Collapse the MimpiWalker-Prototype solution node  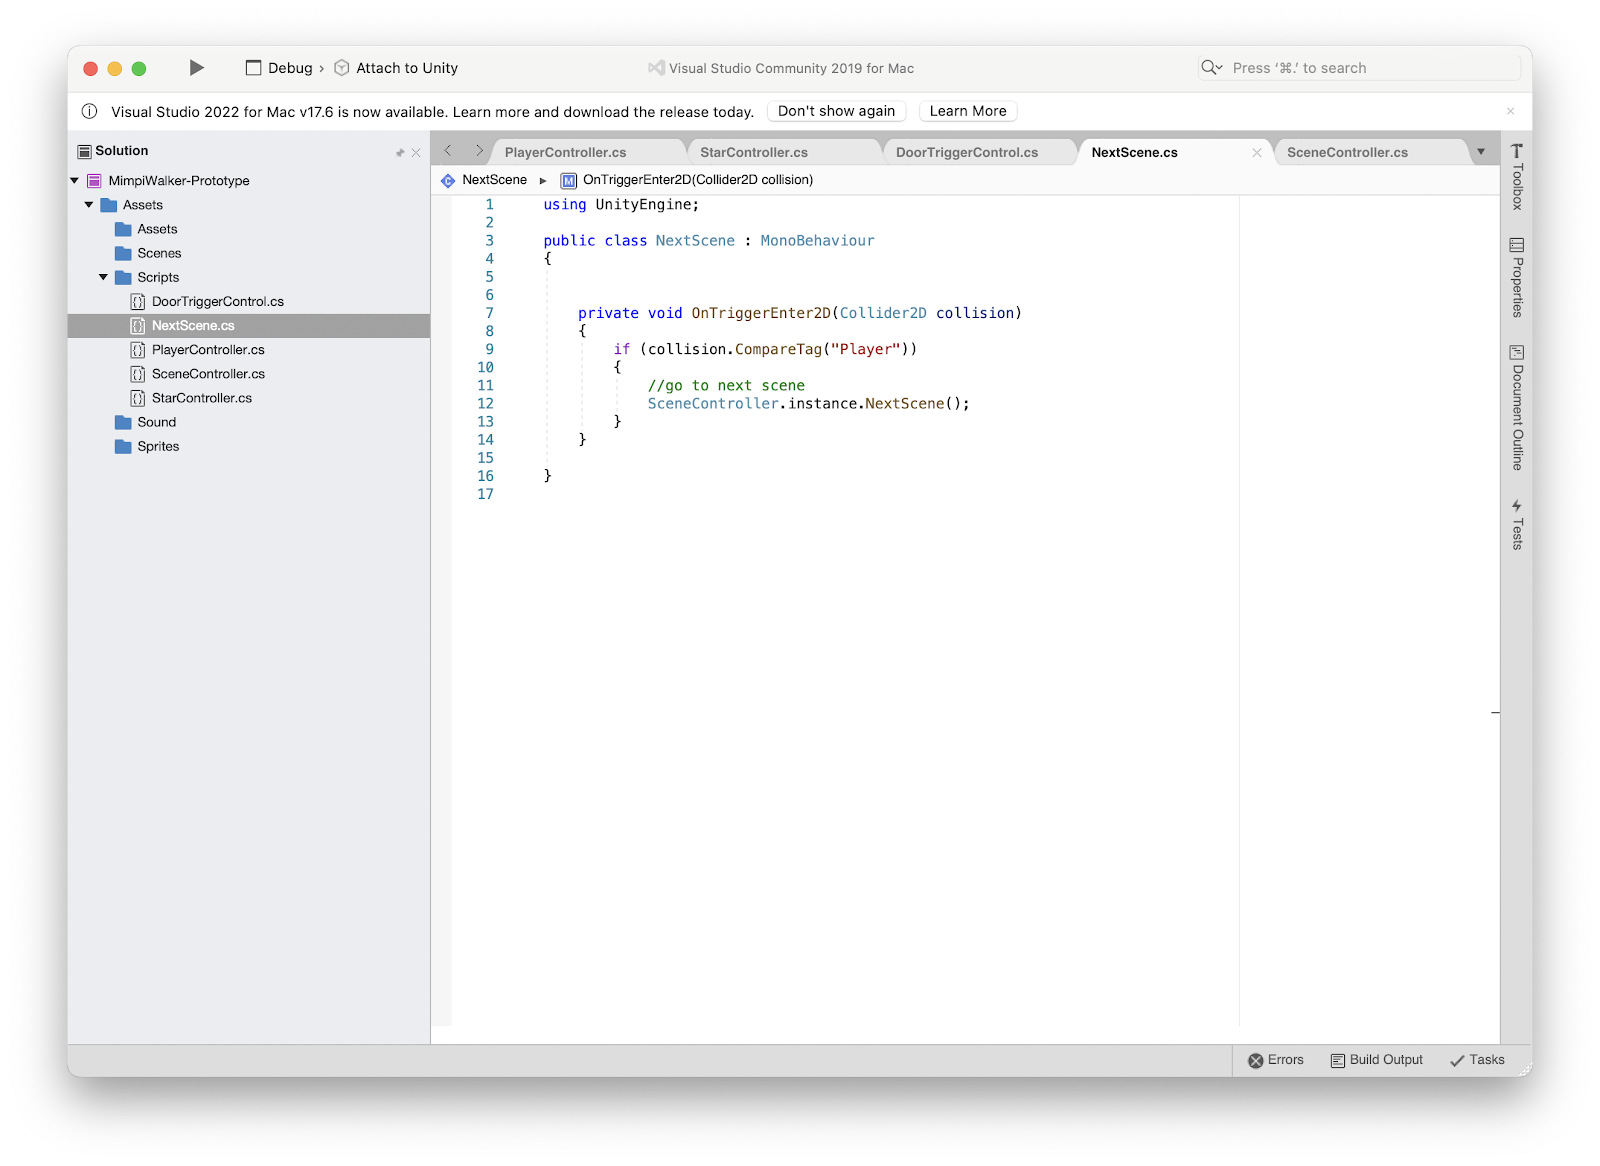75,181
